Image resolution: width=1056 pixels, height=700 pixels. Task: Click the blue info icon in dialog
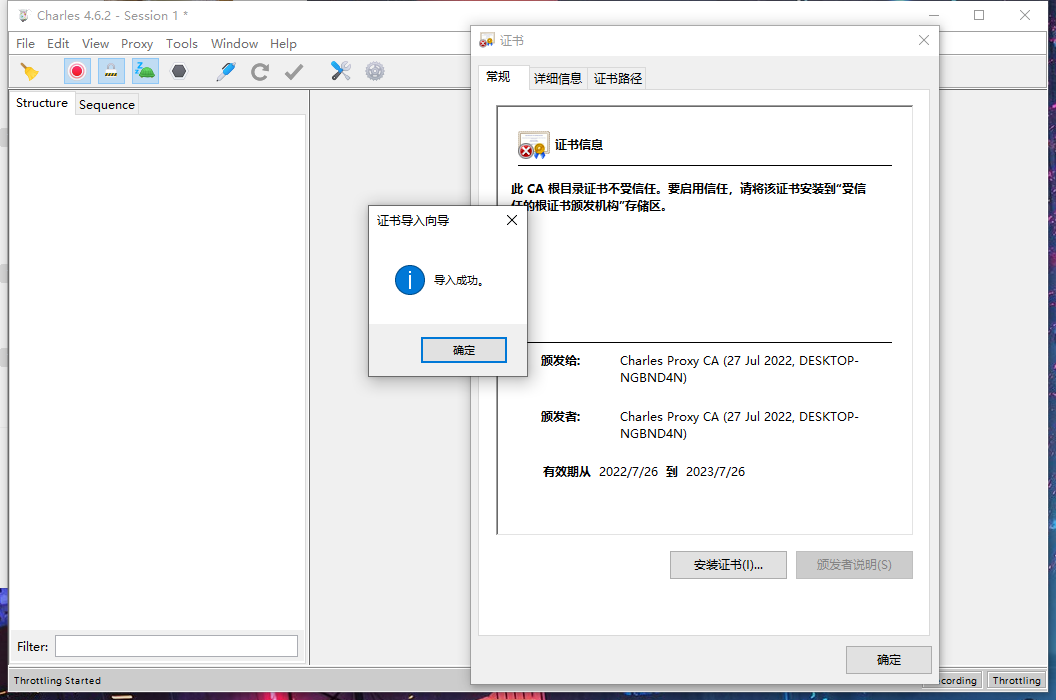(x=409, y=280)
